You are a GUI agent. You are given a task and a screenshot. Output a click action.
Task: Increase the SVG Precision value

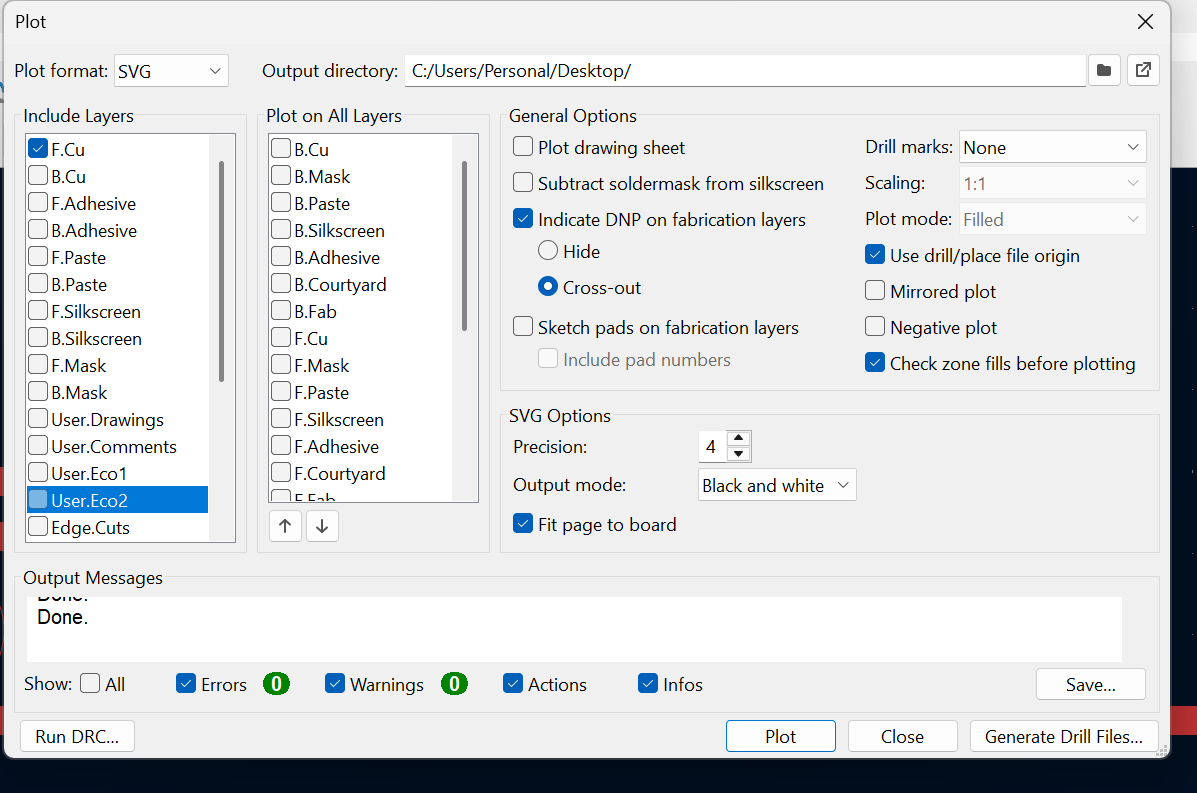pos(738,440)
